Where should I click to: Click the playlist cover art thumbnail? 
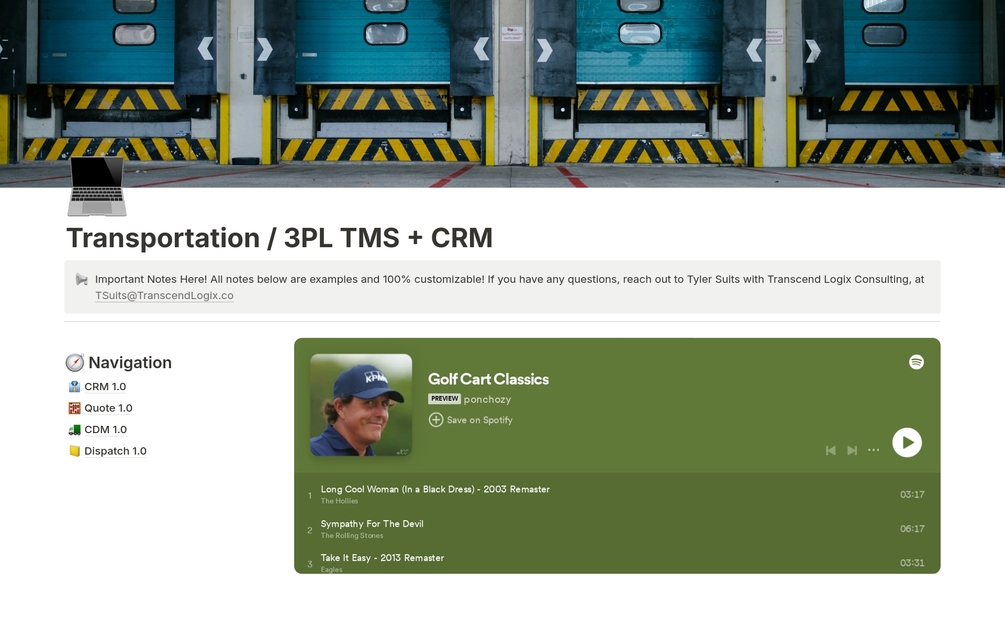(361, 405)
